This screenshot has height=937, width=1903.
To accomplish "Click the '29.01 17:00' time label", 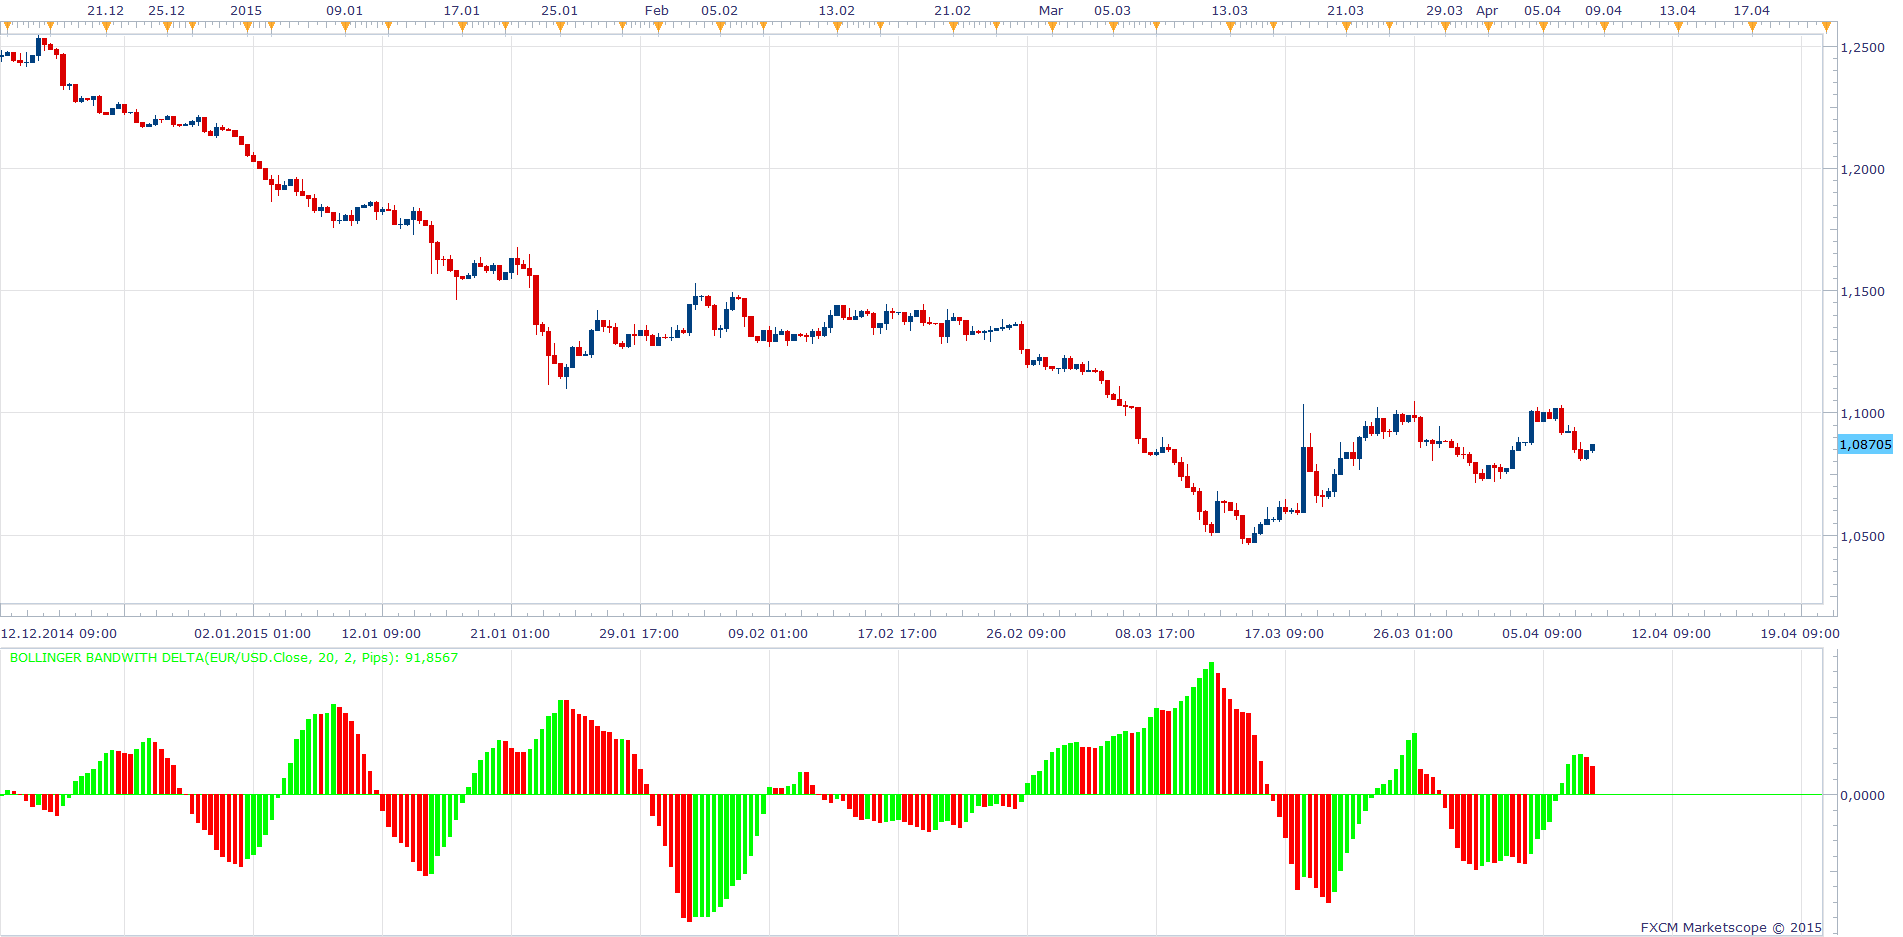I will coord(639,633).
